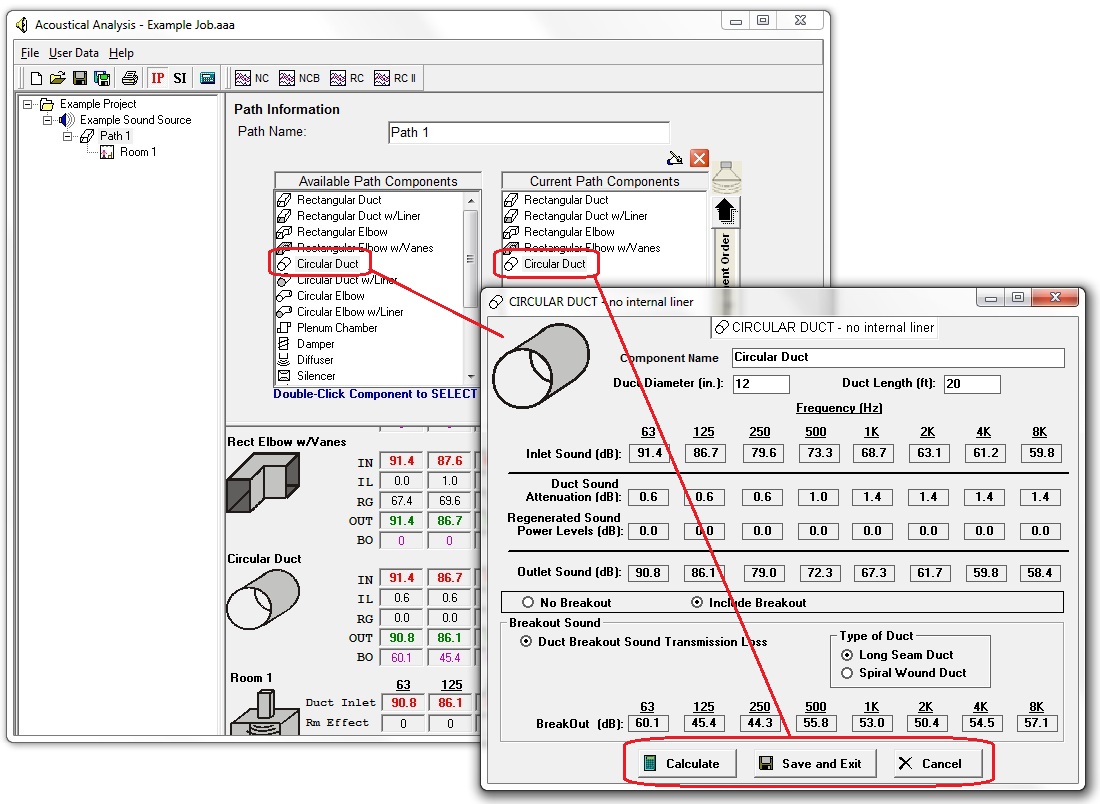Choose Long Seam Duct type
1100x804 pixels.
847,655
